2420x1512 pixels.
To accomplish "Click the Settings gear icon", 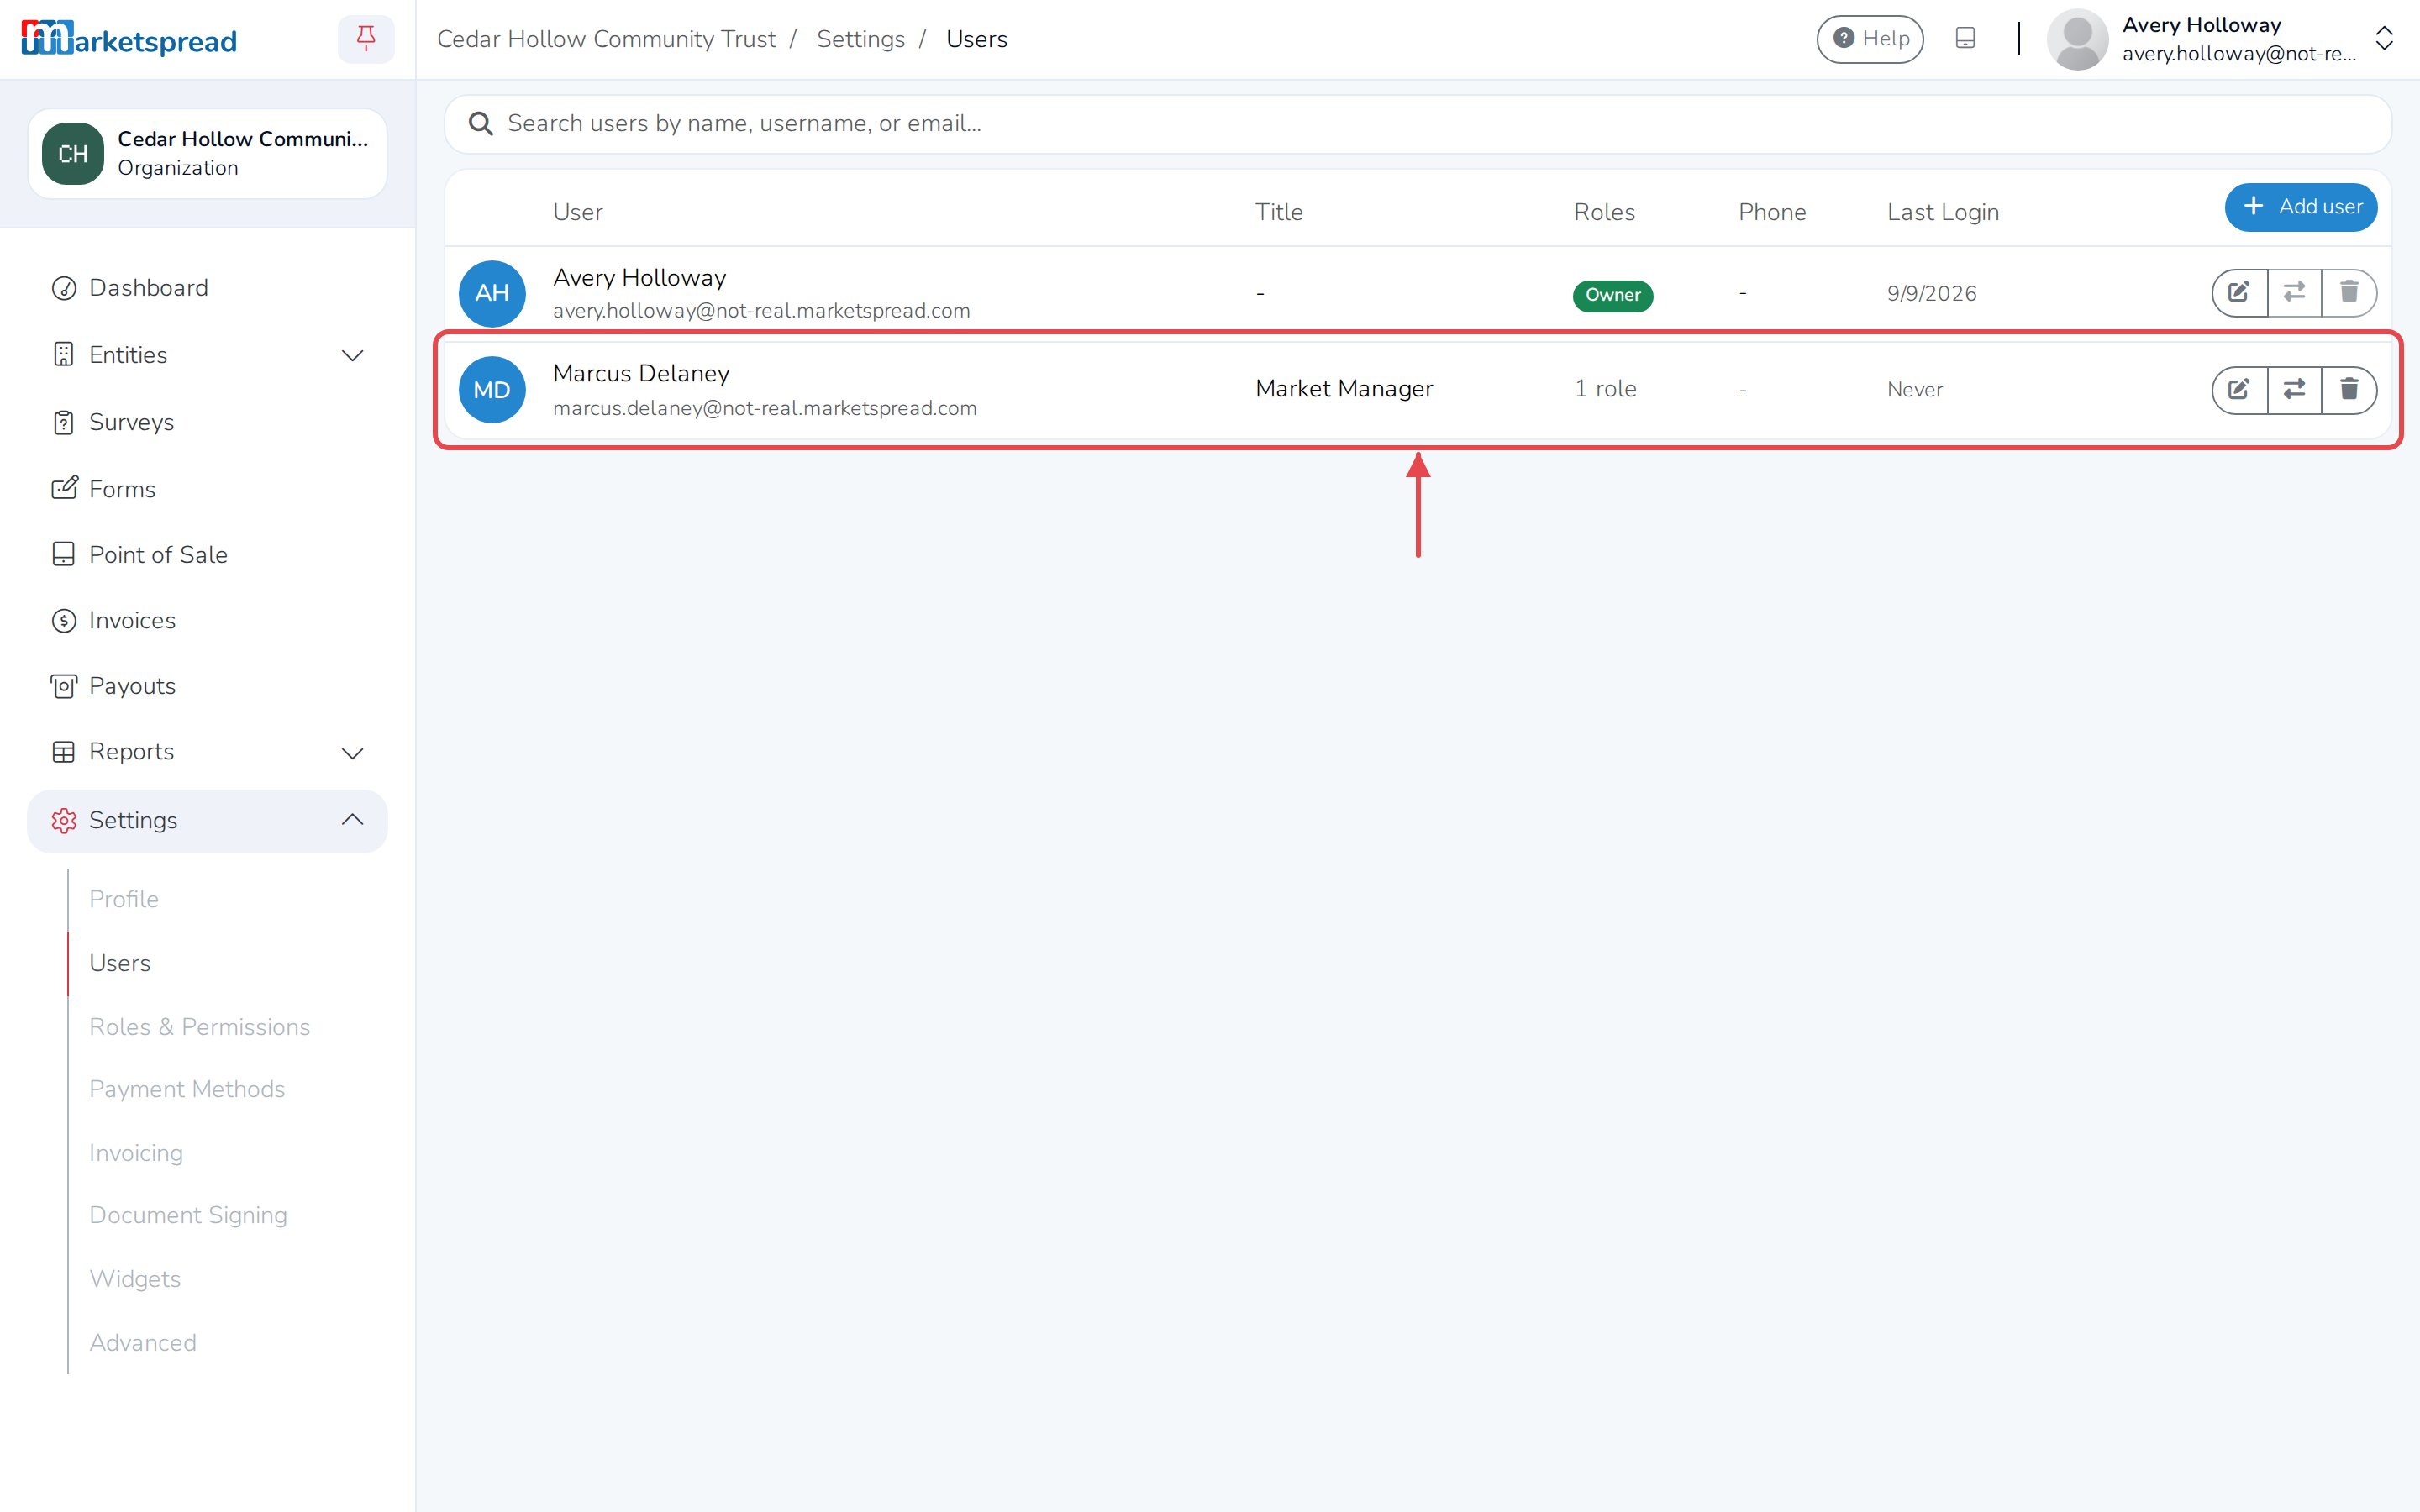I will (x=64, y=820).
